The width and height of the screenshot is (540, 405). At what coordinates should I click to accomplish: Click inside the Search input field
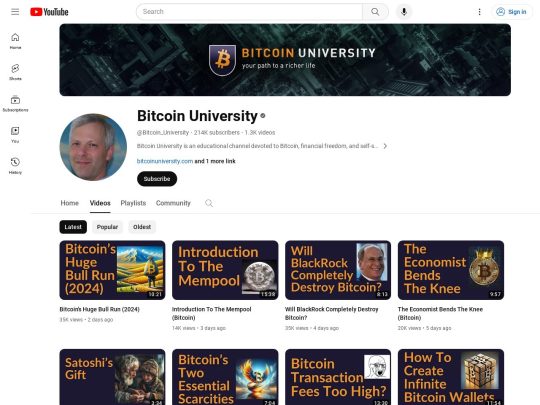click(x=249, y=12)
